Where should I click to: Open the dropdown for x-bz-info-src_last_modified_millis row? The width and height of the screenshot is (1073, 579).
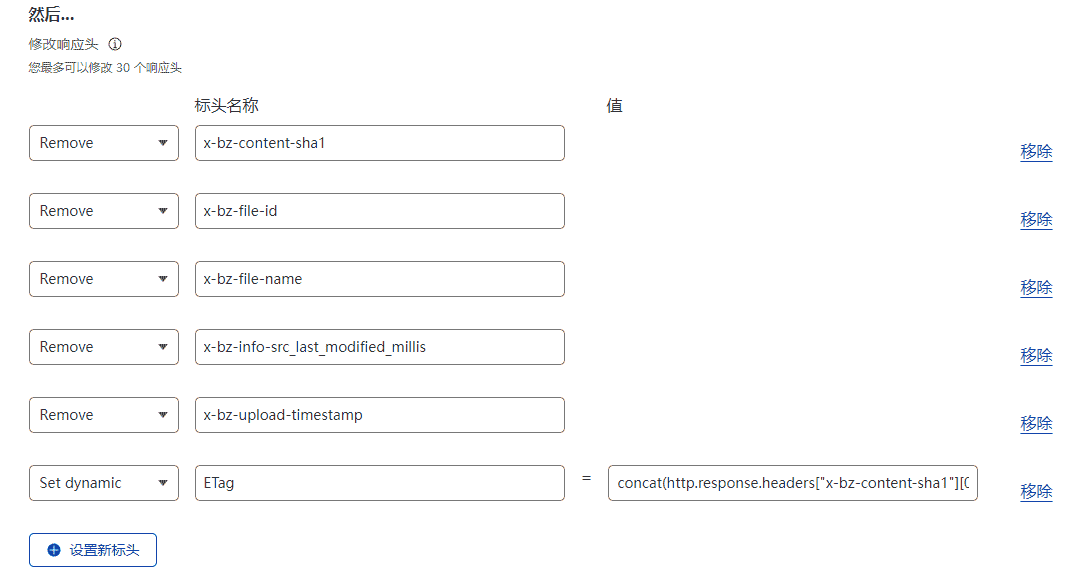point(104,347)
